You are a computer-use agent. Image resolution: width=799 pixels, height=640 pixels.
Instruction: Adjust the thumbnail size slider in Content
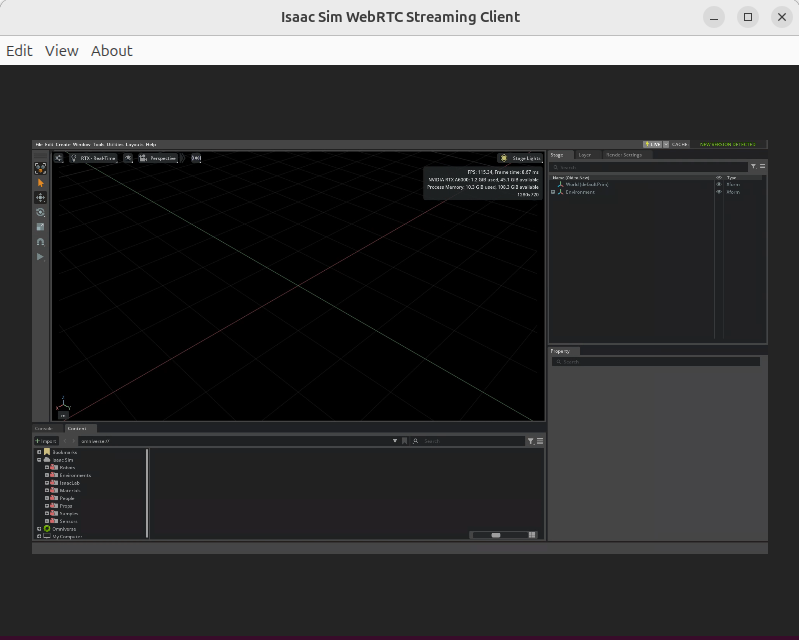click(497, 535)
